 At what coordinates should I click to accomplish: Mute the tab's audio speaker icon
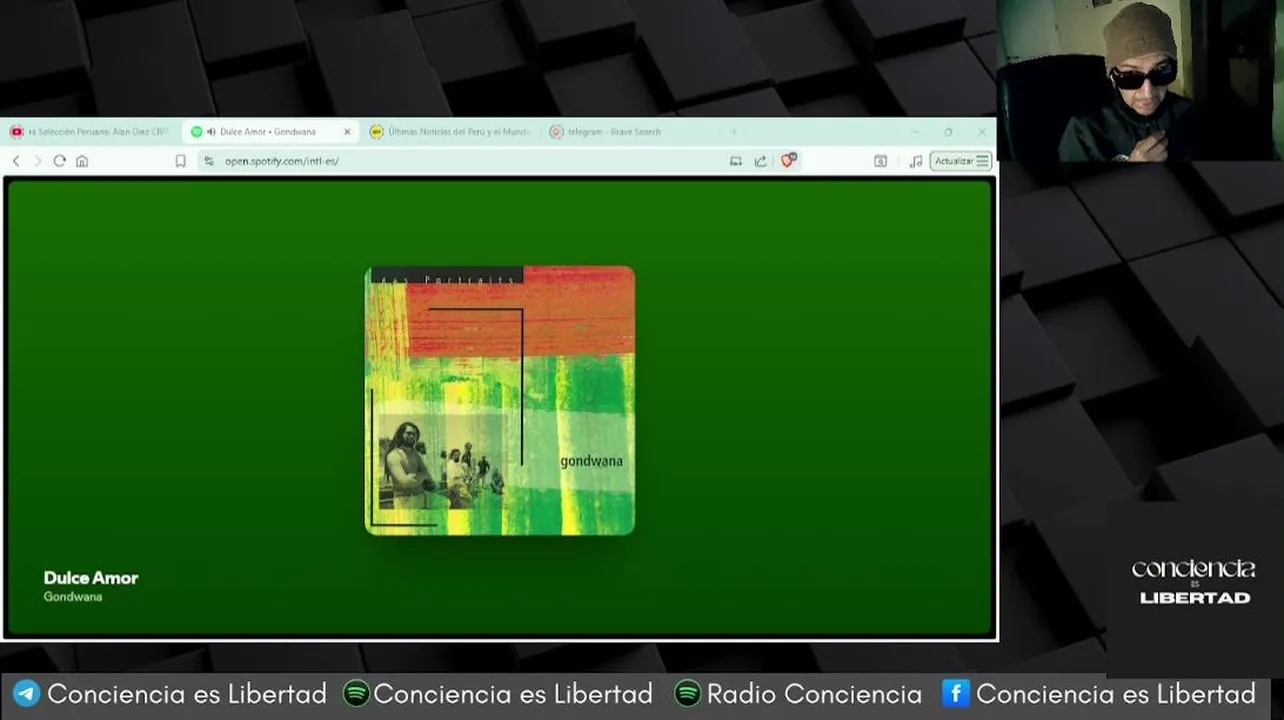pos(211,132)
